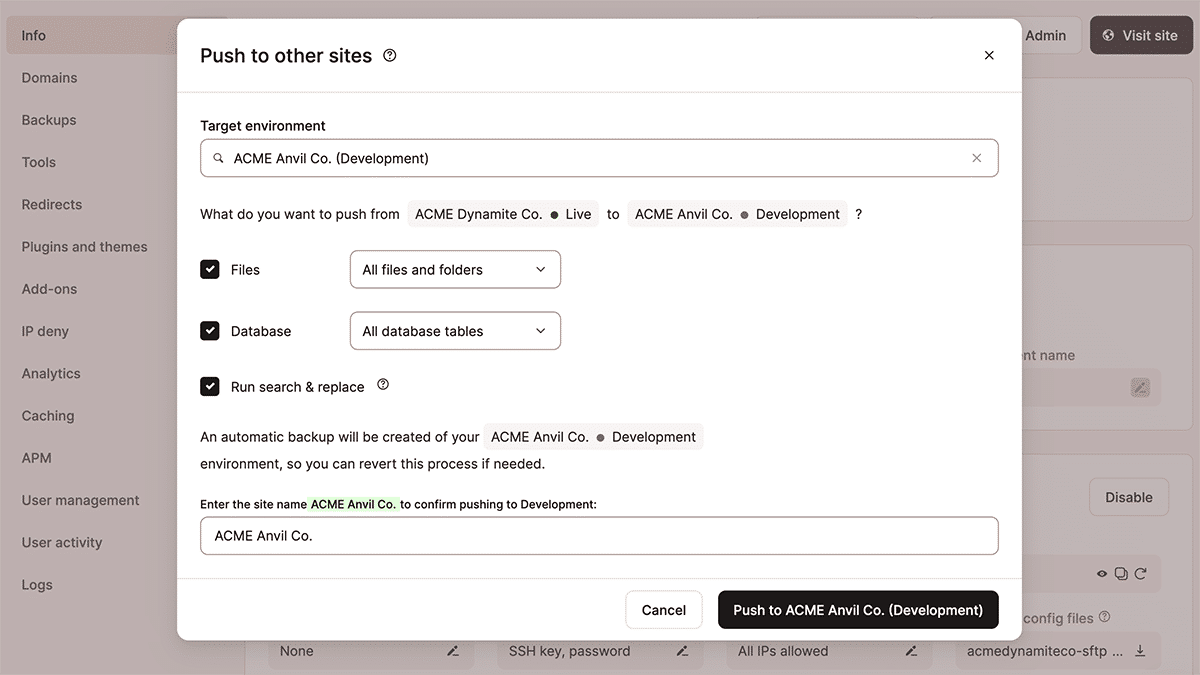Expand the All database tables selector
Screen dimensions: 1200x675
pos(455,330)
